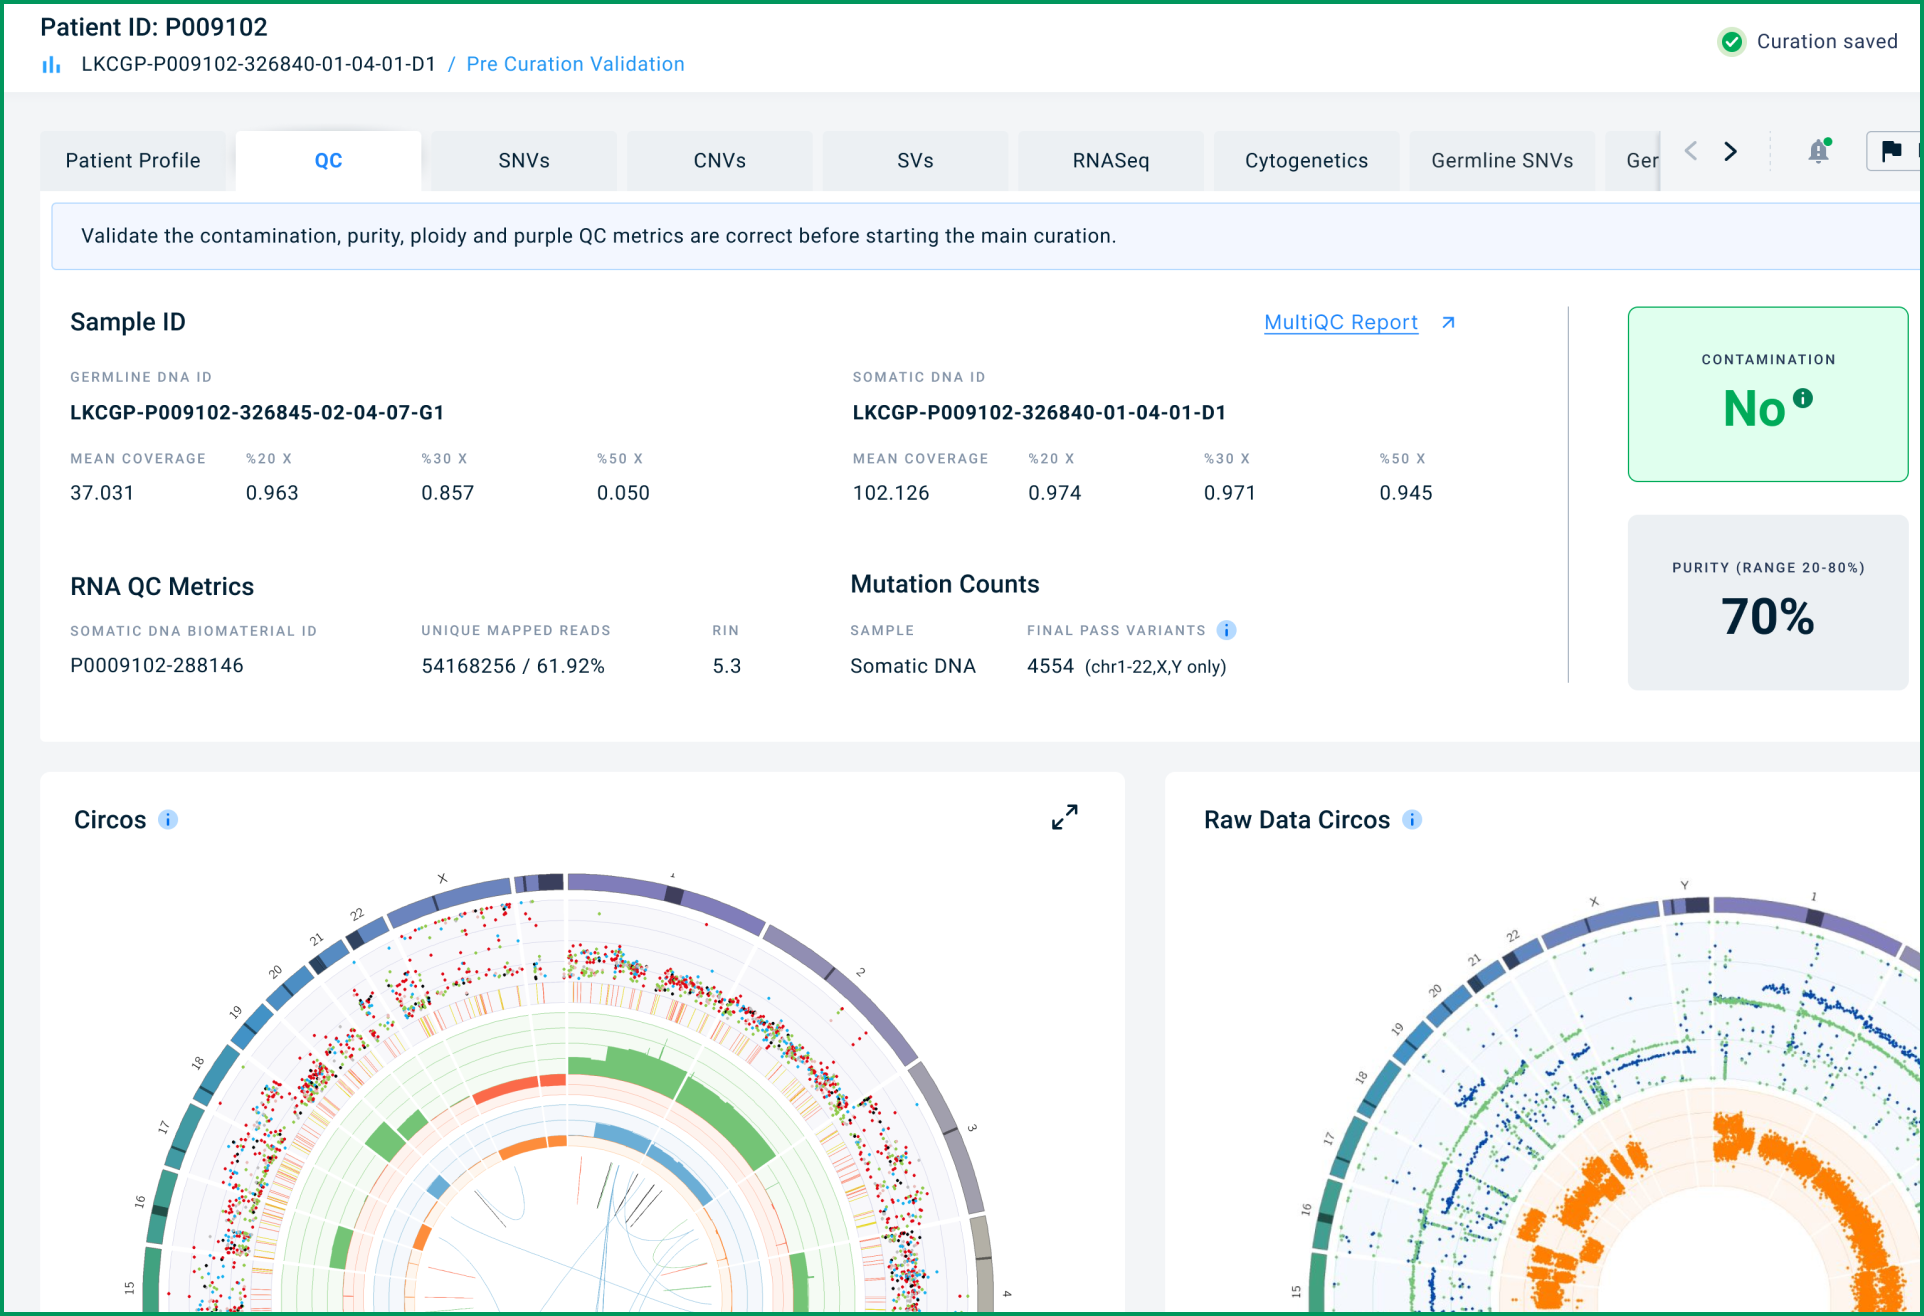Open the MultiQC Report link
The height and width of the screenshot is (1316, 1924).
pyautogui.click(x=1341, y=322)
